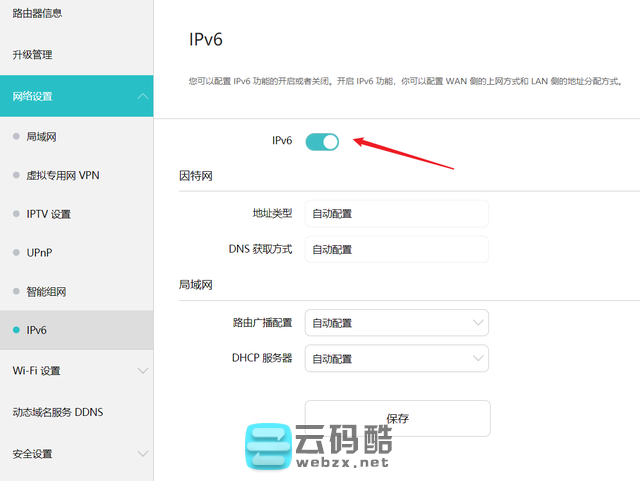Image resolution: width=640 pixels, height=481 pixels.
Task: Select 局域网 in the sidebar
Action: (x=43, y=135)
